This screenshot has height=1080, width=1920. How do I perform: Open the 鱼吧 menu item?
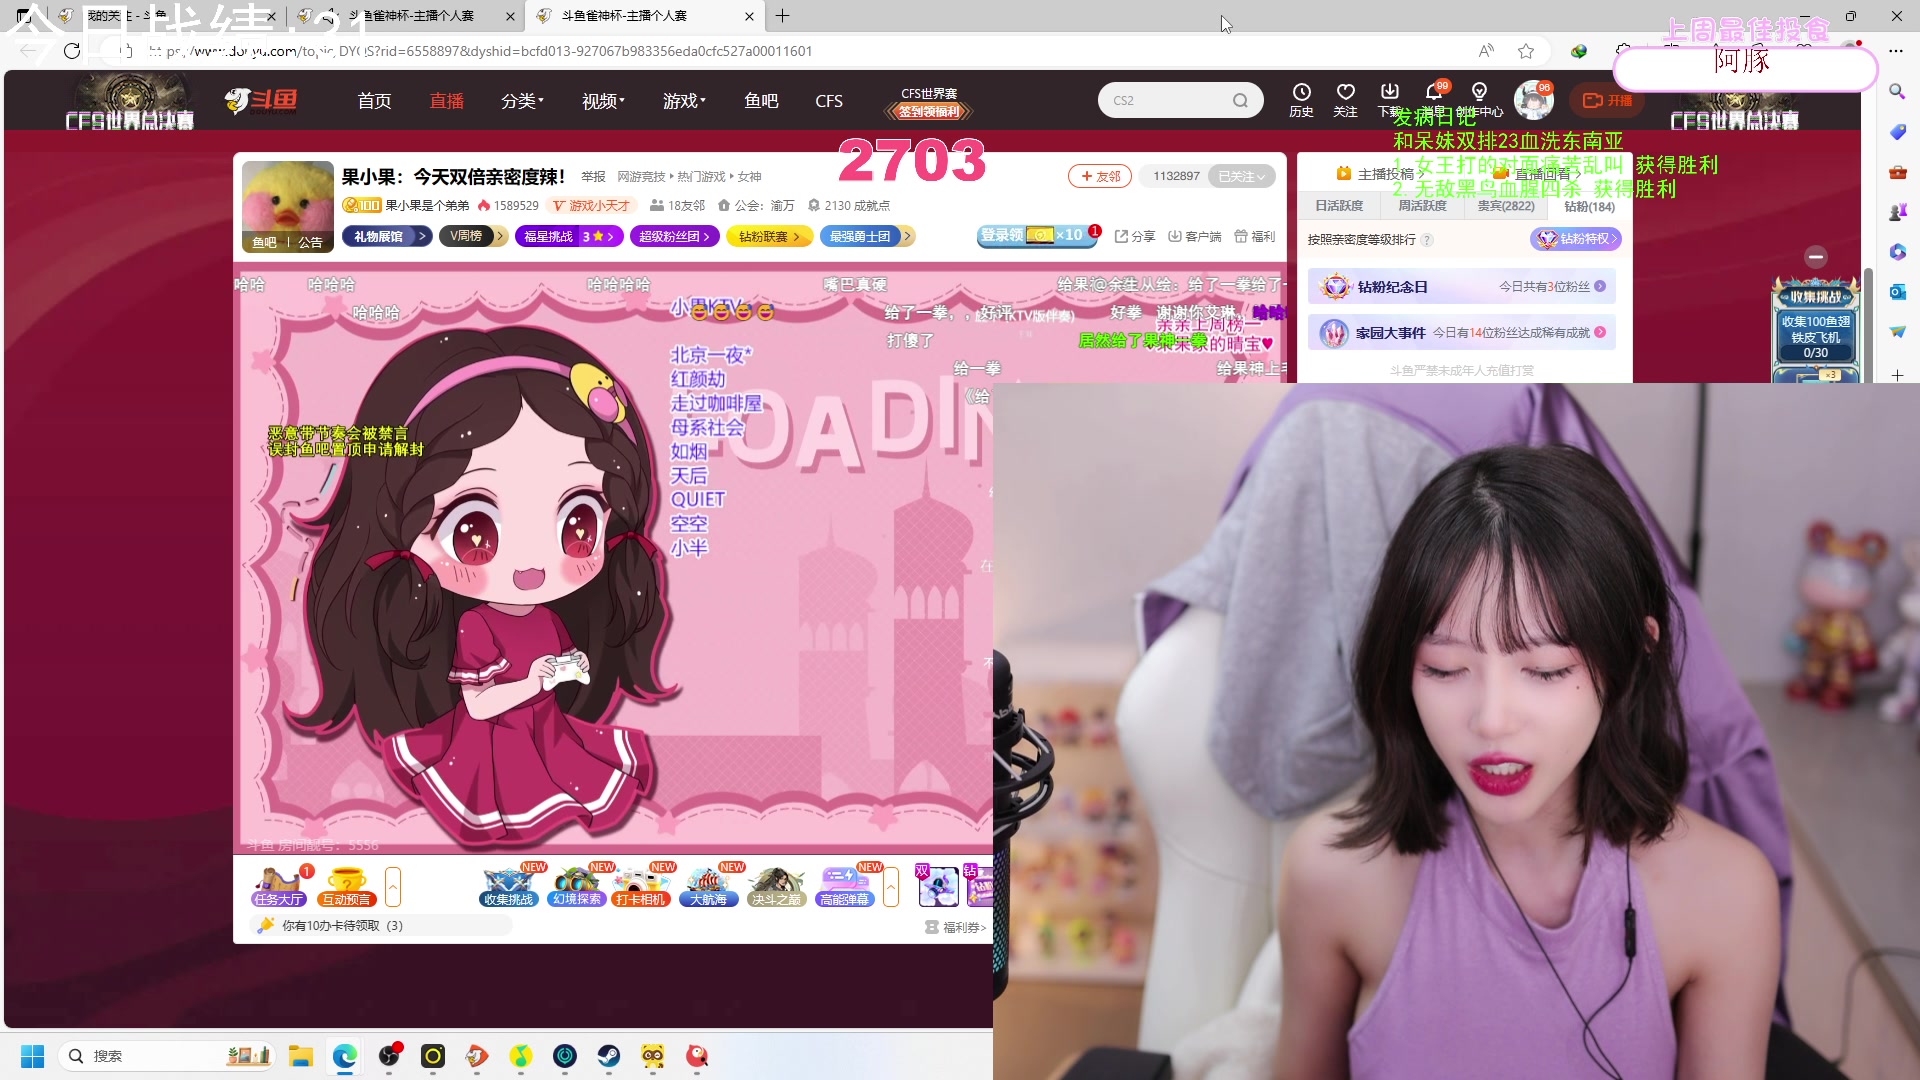click(761, 101)
